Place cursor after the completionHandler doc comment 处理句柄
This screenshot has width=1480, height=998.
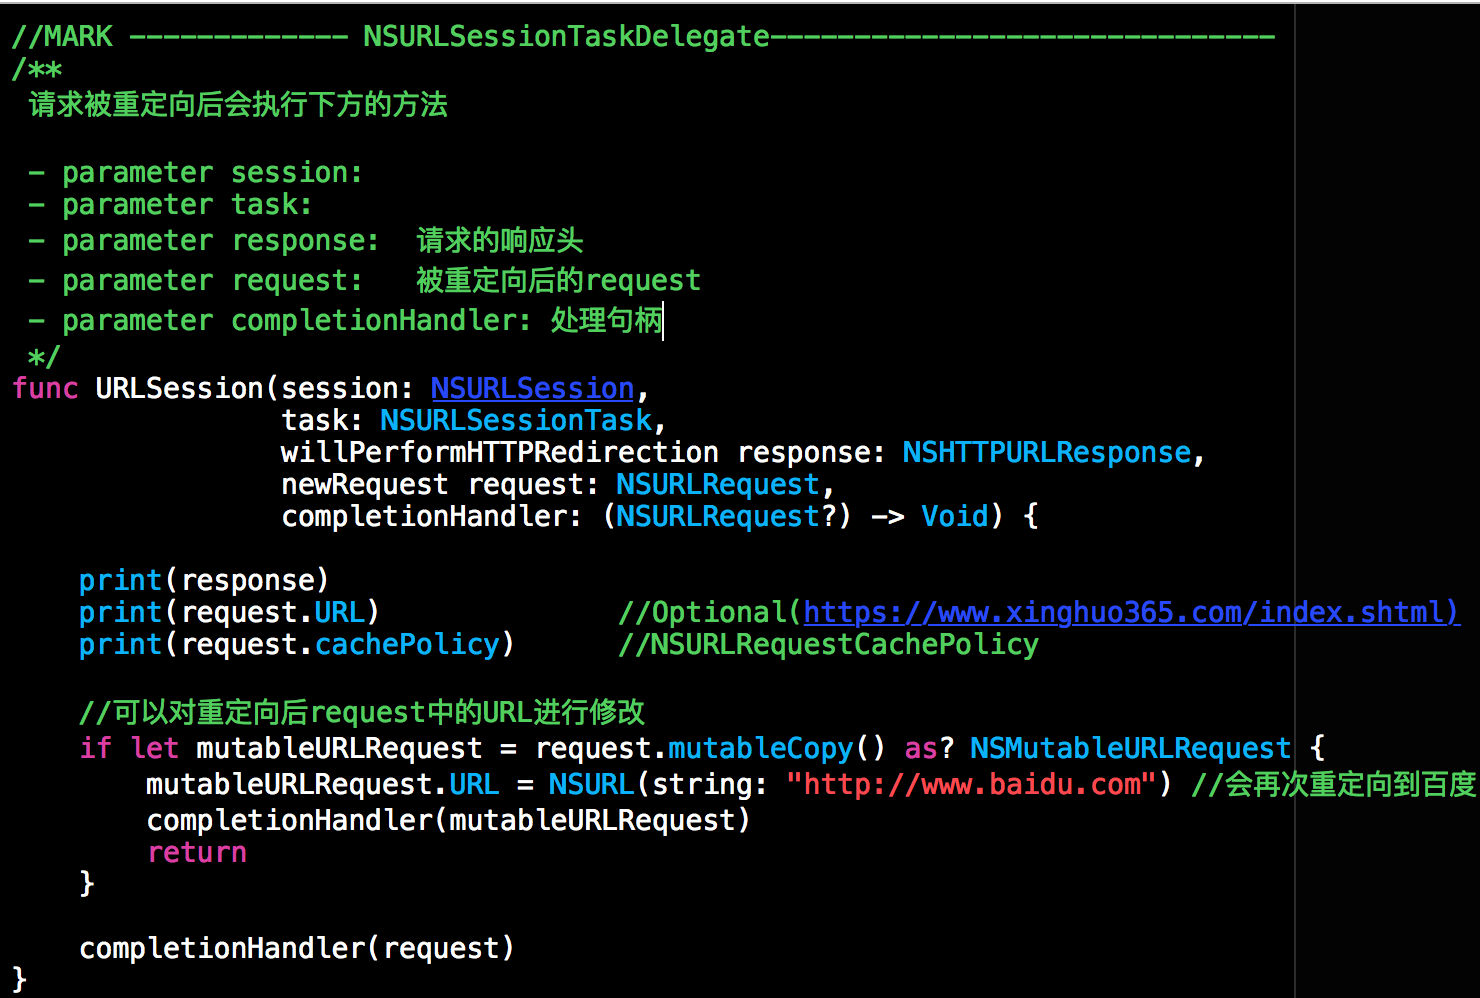663,320
